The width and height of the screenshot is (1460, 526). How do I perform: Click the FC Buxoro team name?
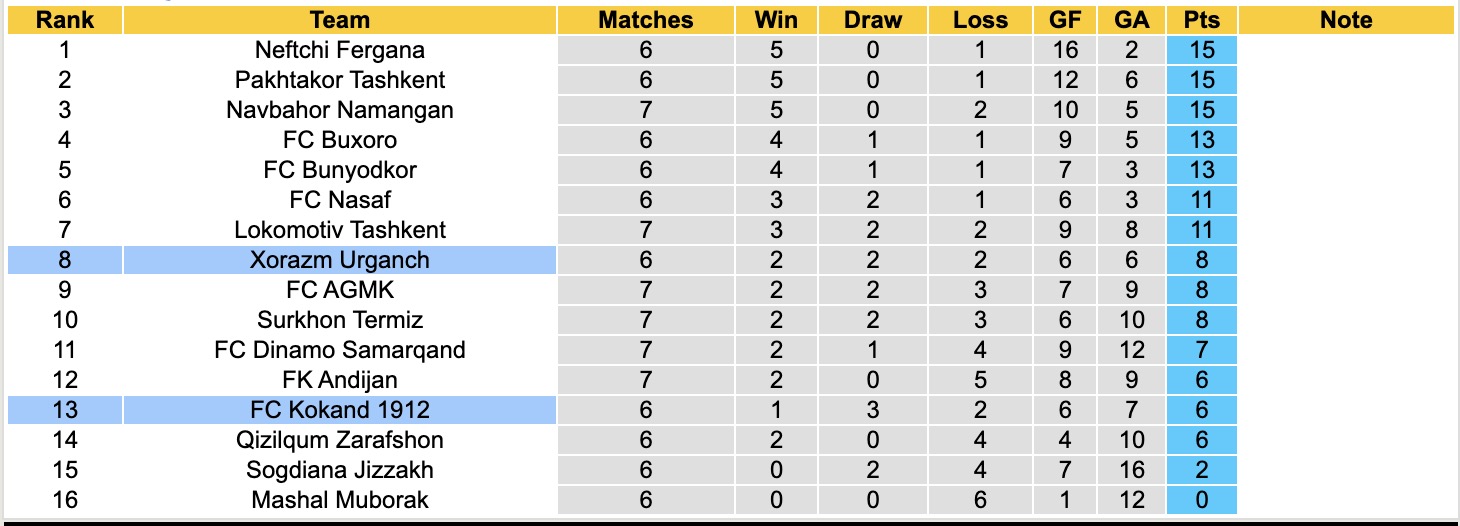point(340,140)
